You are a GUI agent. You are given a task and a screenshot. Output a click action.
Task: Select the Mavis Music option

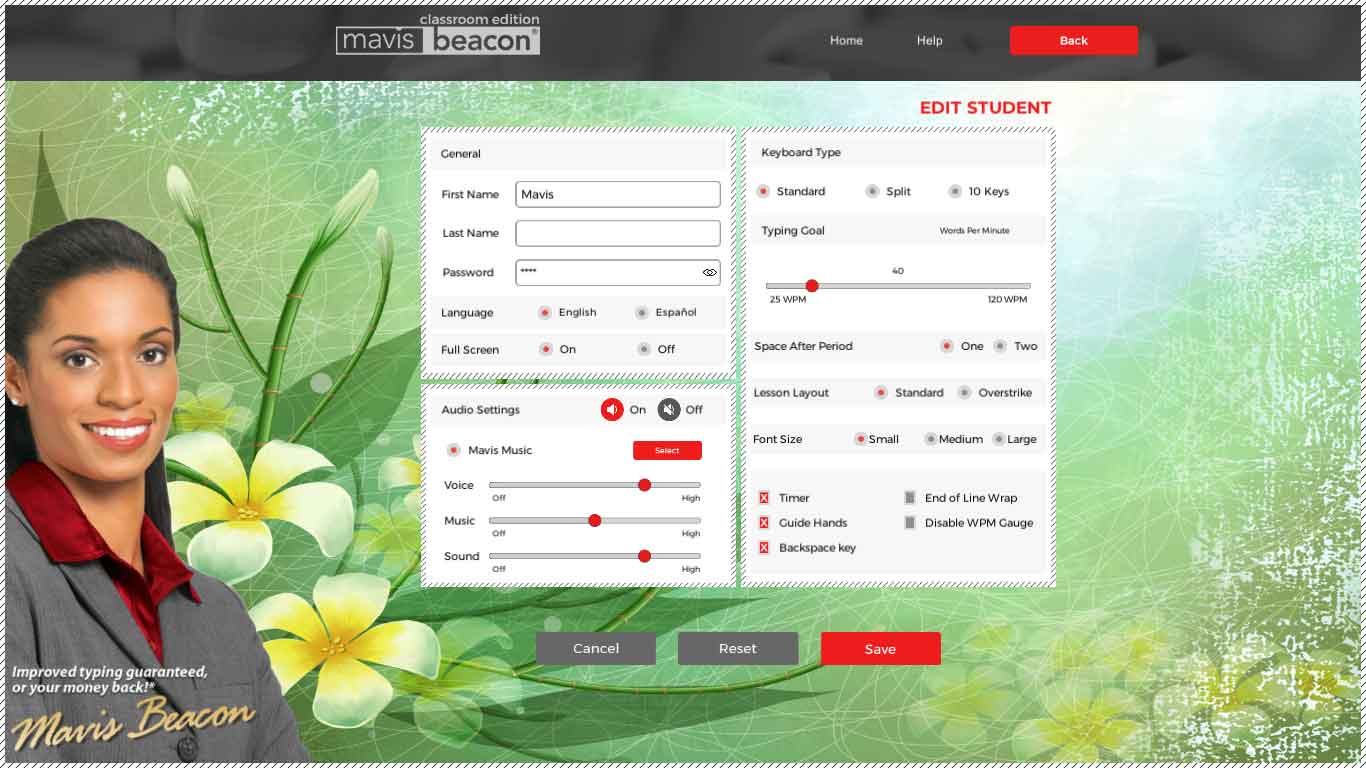pyautogui.click(x=453, y=450)
